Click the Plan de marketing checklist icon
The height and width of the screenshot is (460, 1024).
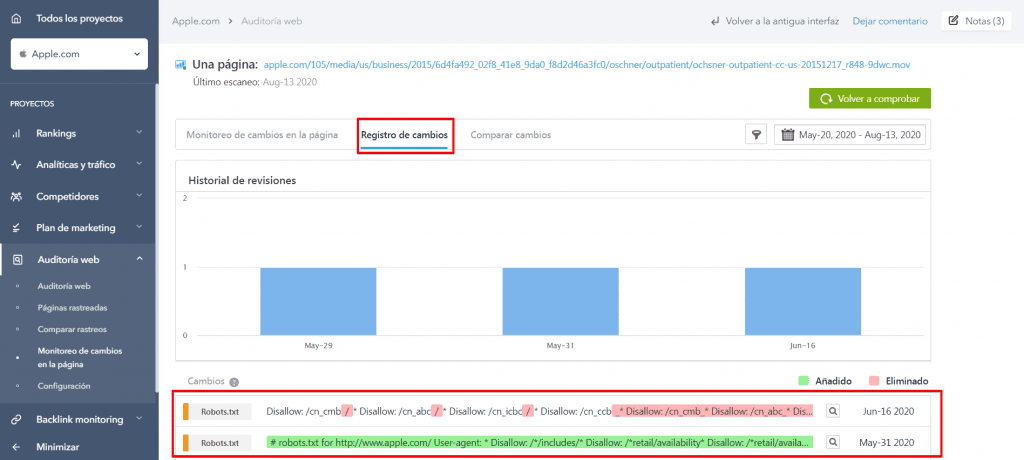pos(17,228)
